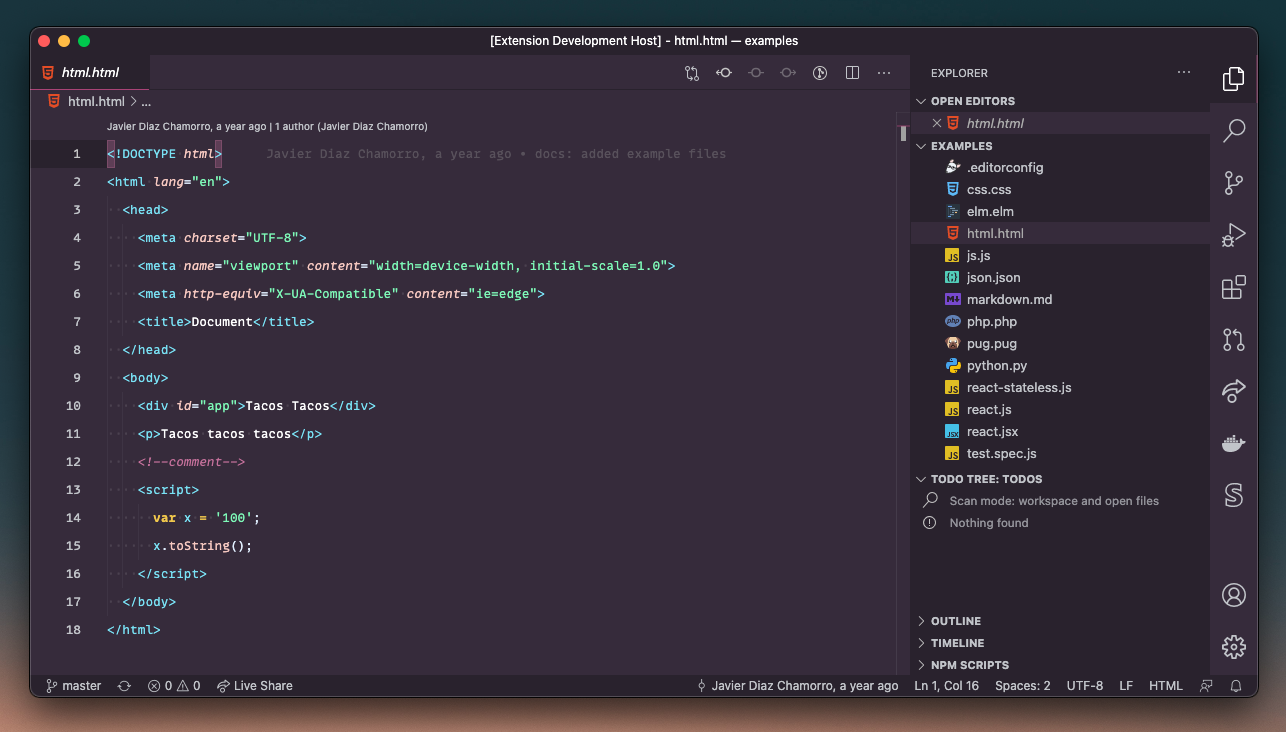Click the Javier Diaz Chamorro blame in status bar
Image resolution: width=1286 pixels, height=732 pixels.
(797, 686)
